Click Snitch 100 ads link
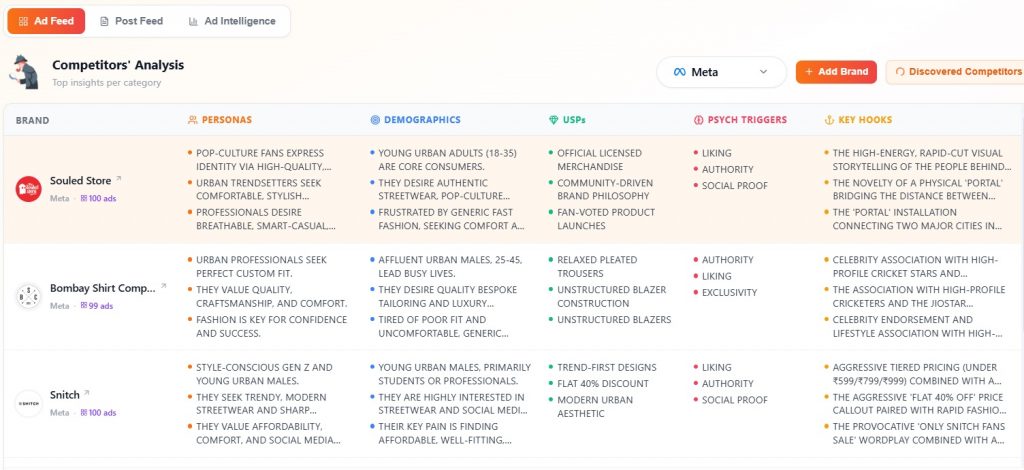Screen dimensions: 1024x470 click(x=98, y=413)
